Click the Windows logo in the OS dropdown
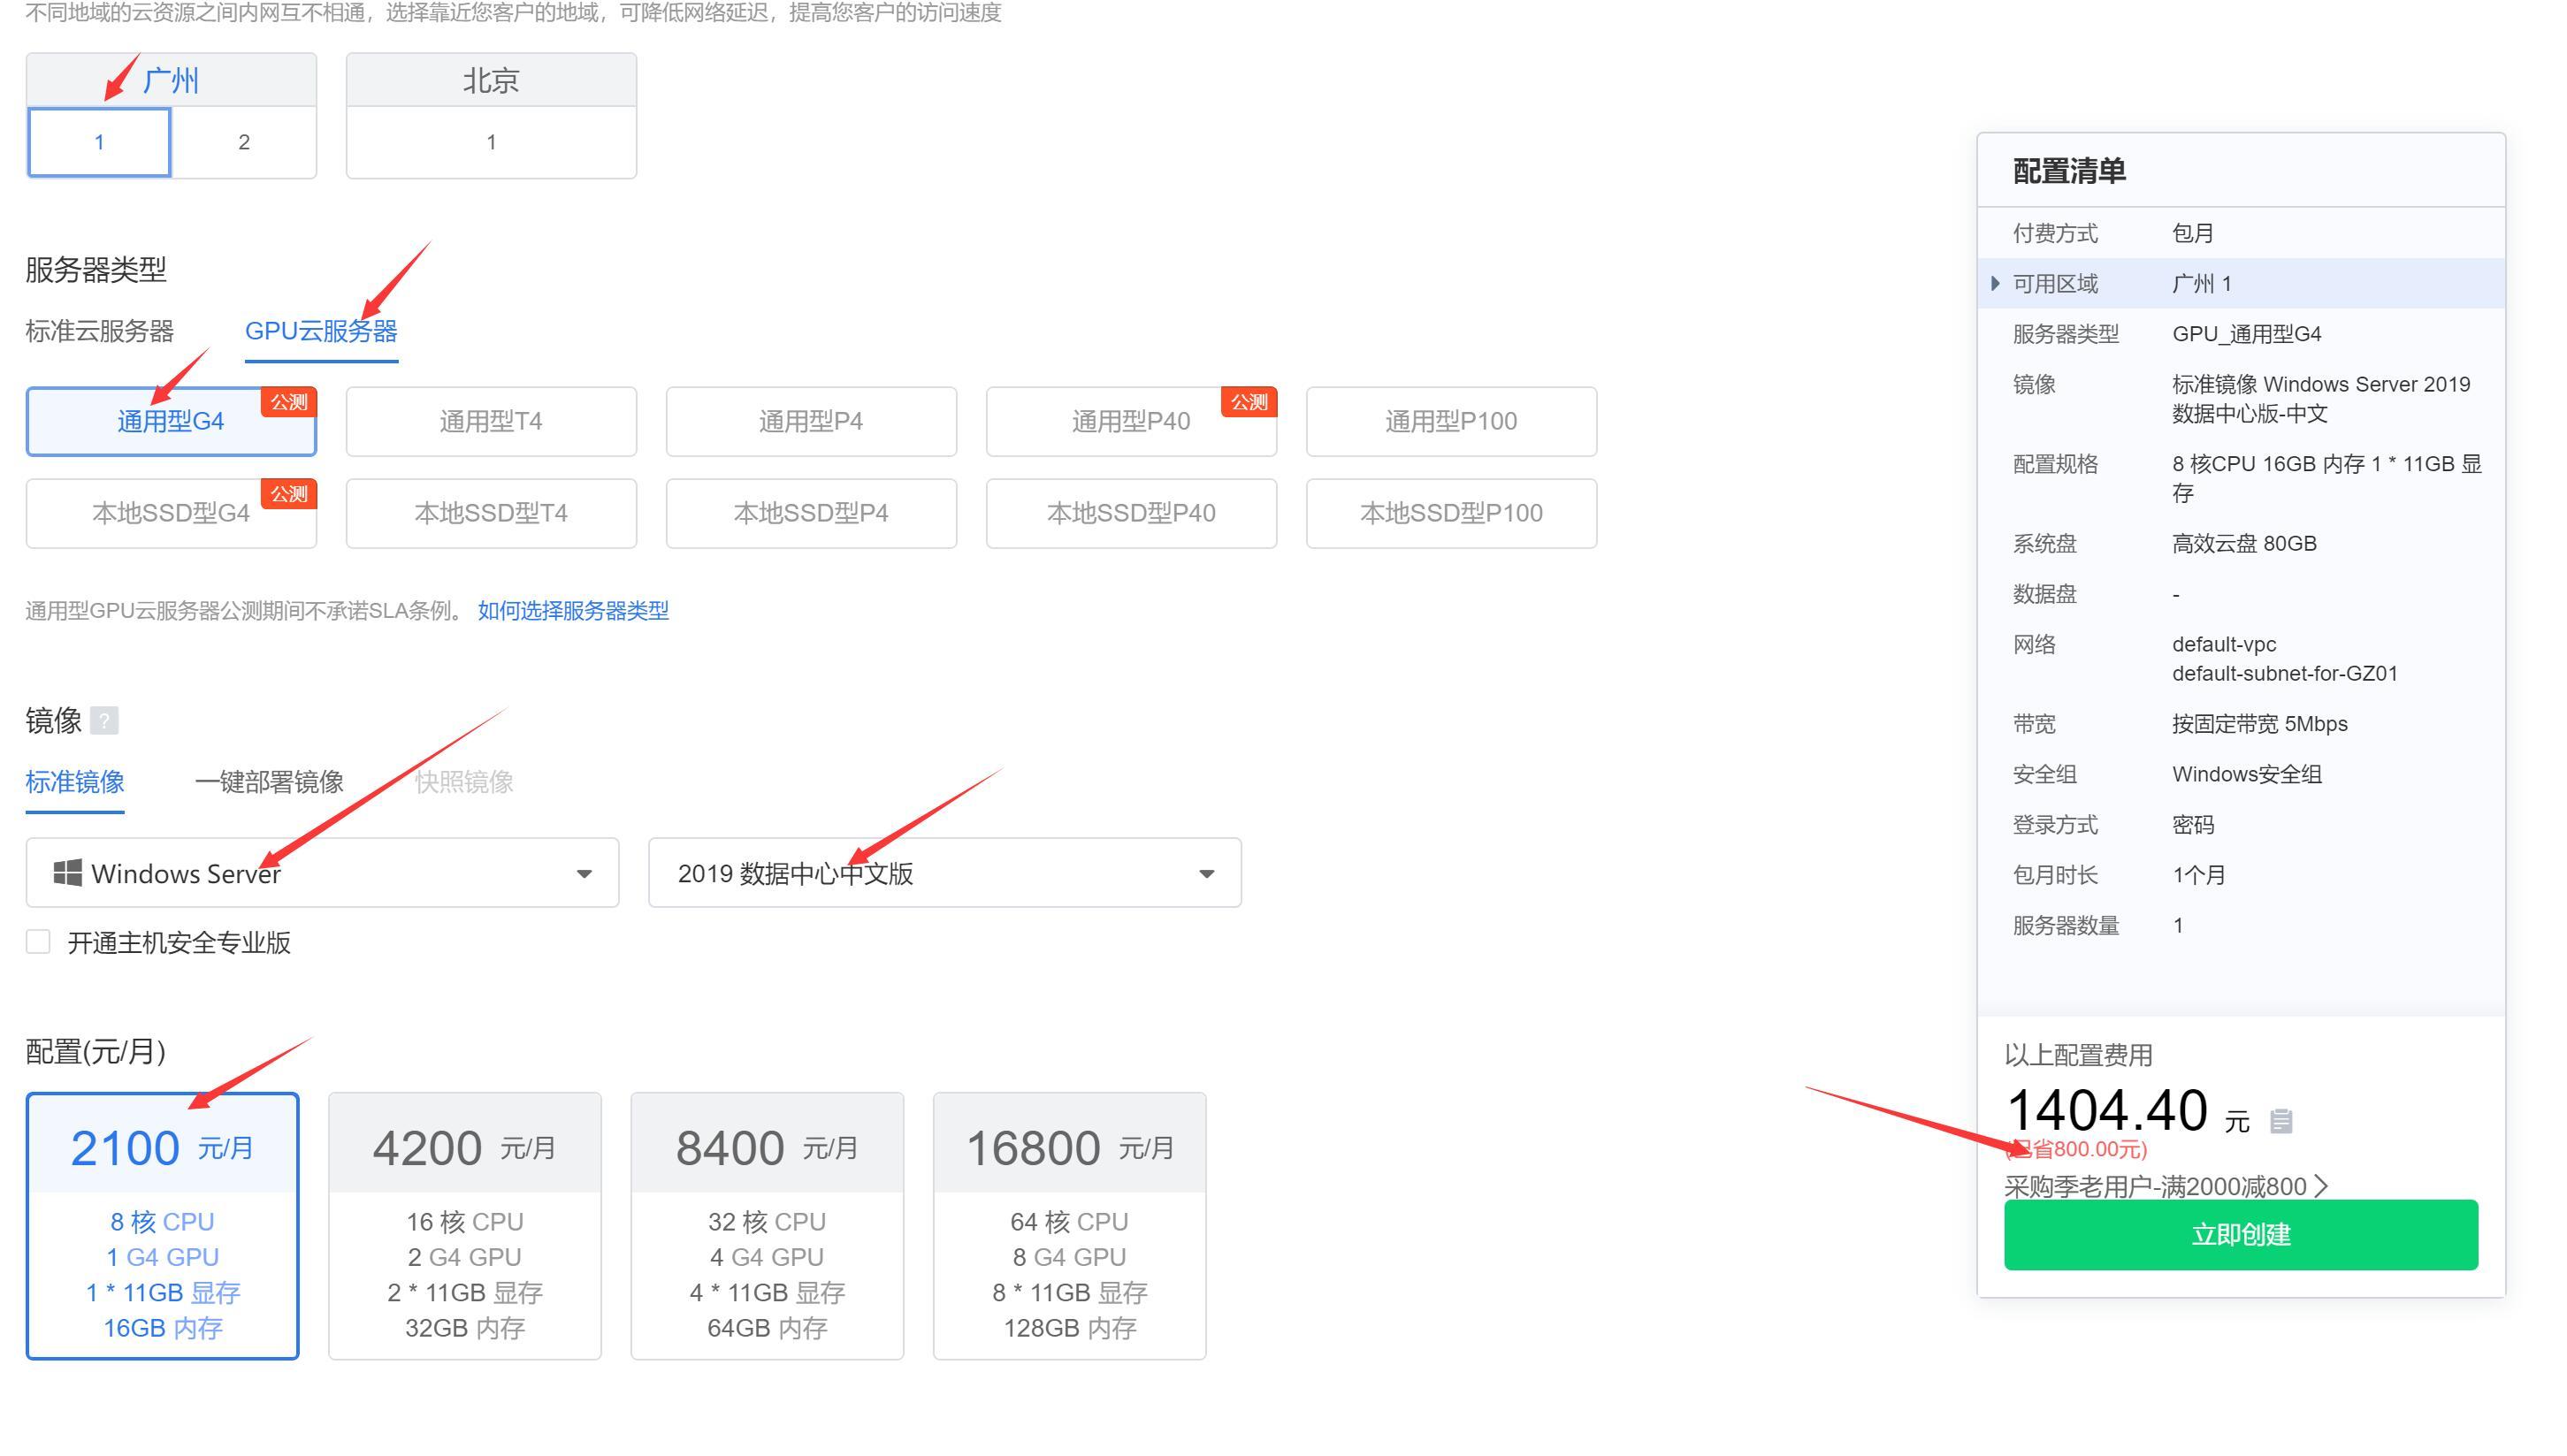Viewport: 2567px width, 1456px height. click(x=67, y=873)
